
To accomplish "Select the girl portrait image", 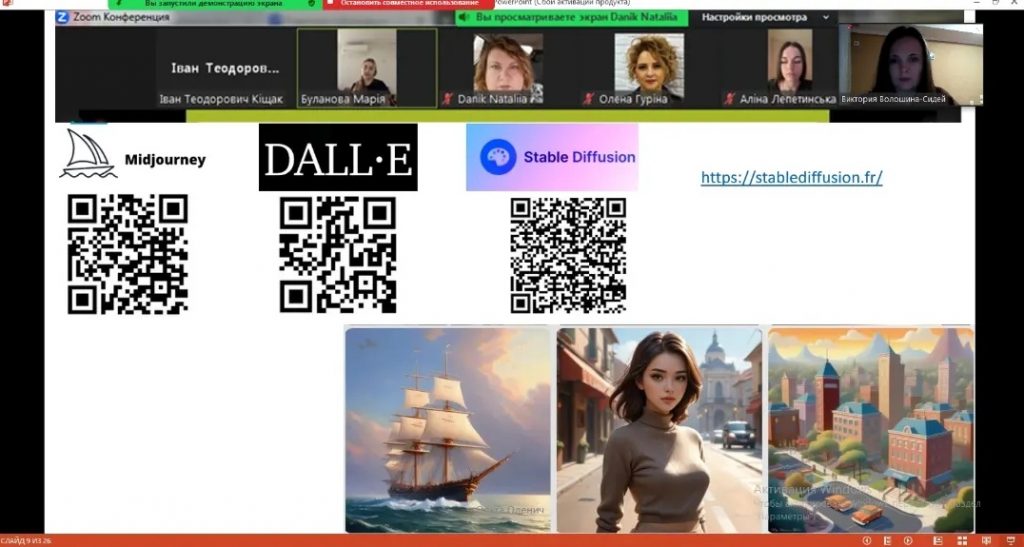I will [x=659, y=429].
